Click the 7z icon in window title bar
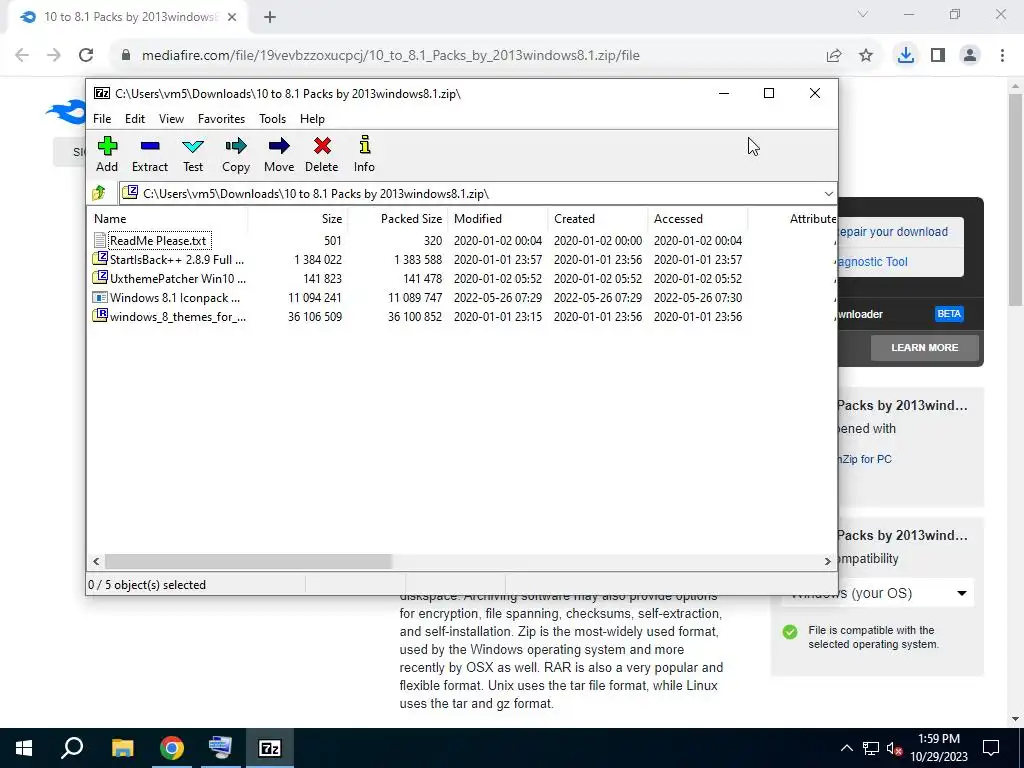 coord(101,93)
